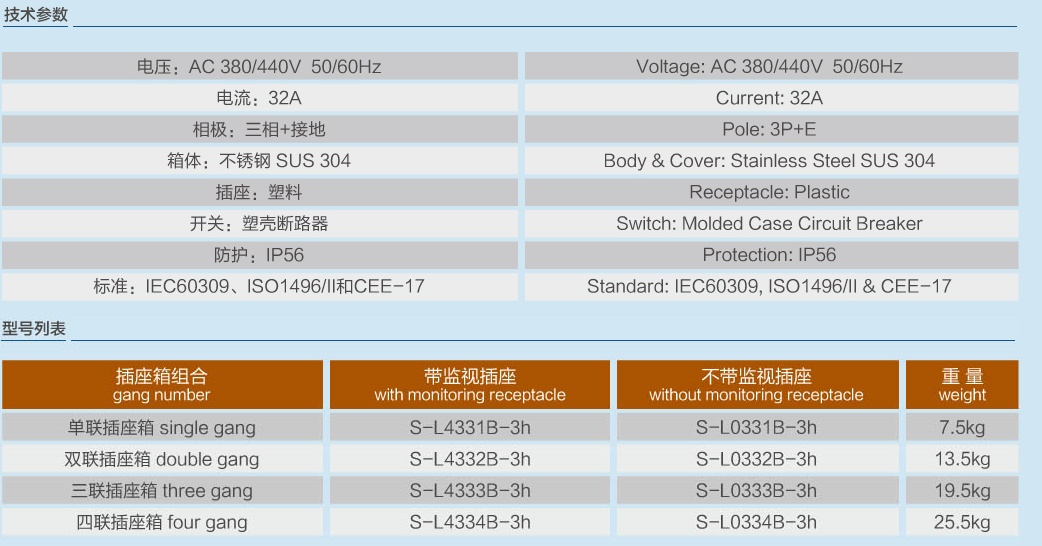Click the weight column header
Screen dimensions: 1042x546
point(962,385)
